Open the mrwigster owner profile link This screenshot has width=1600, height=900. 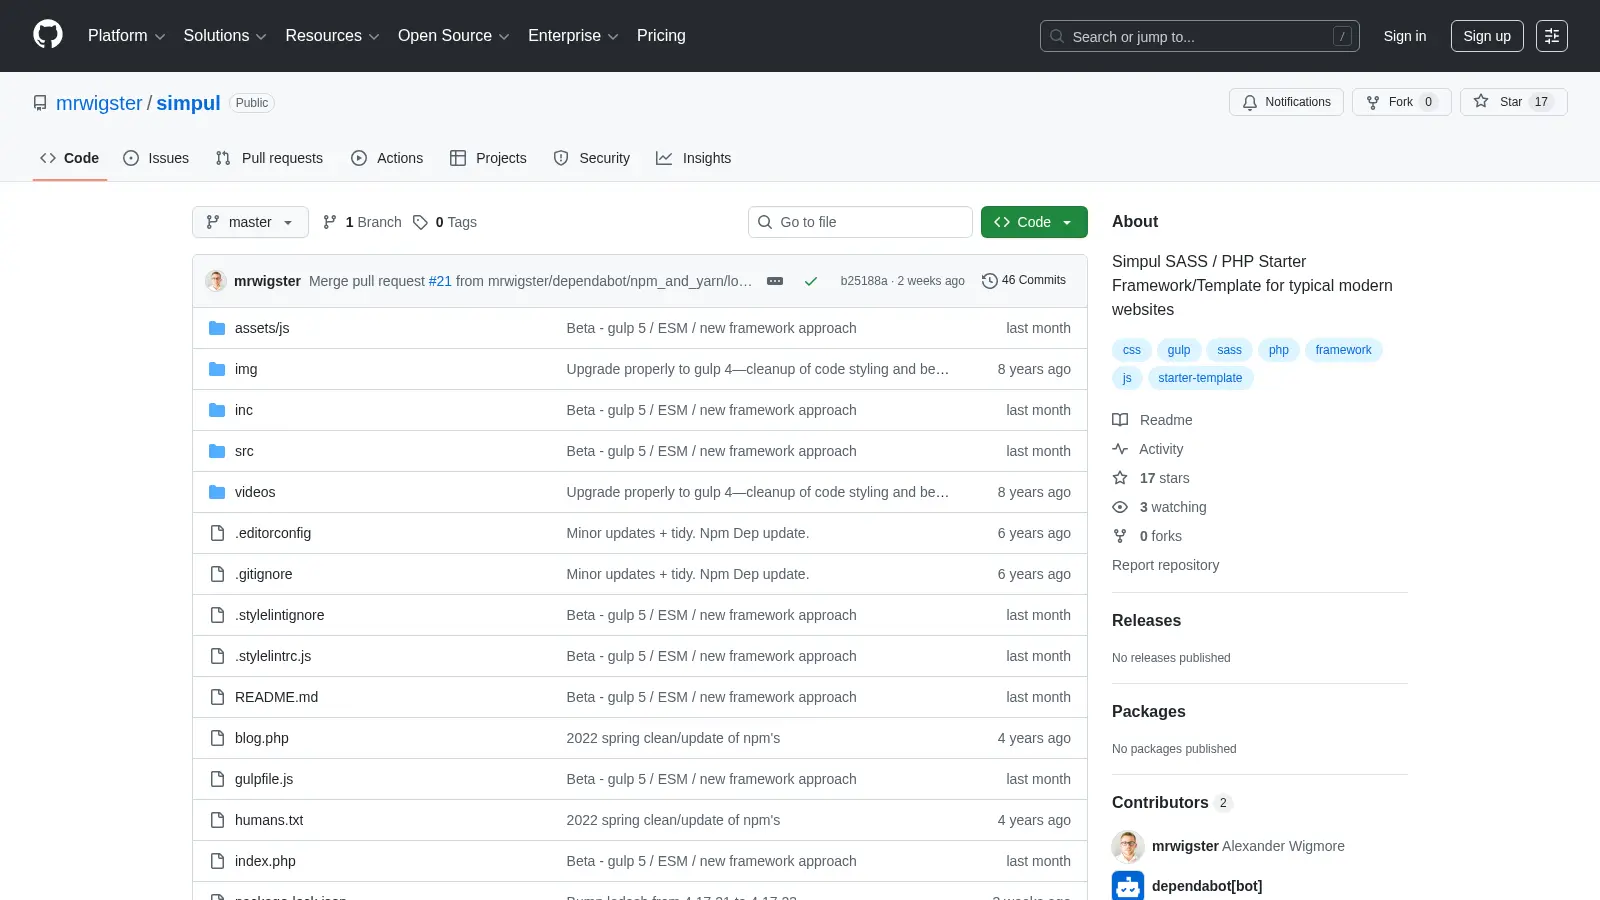coord(99,103)
